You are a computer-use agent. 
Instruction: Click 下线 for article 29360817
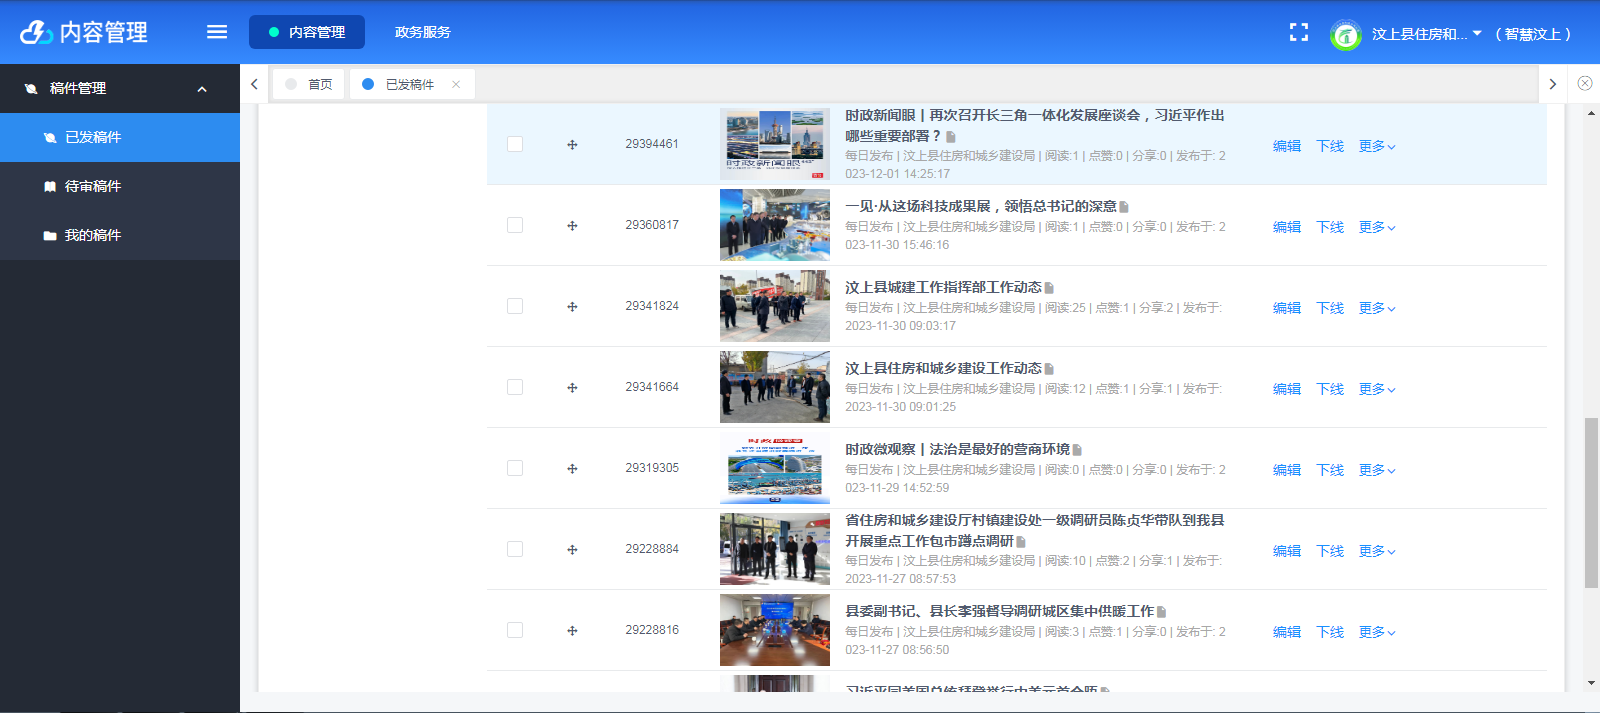[1330, 227]
